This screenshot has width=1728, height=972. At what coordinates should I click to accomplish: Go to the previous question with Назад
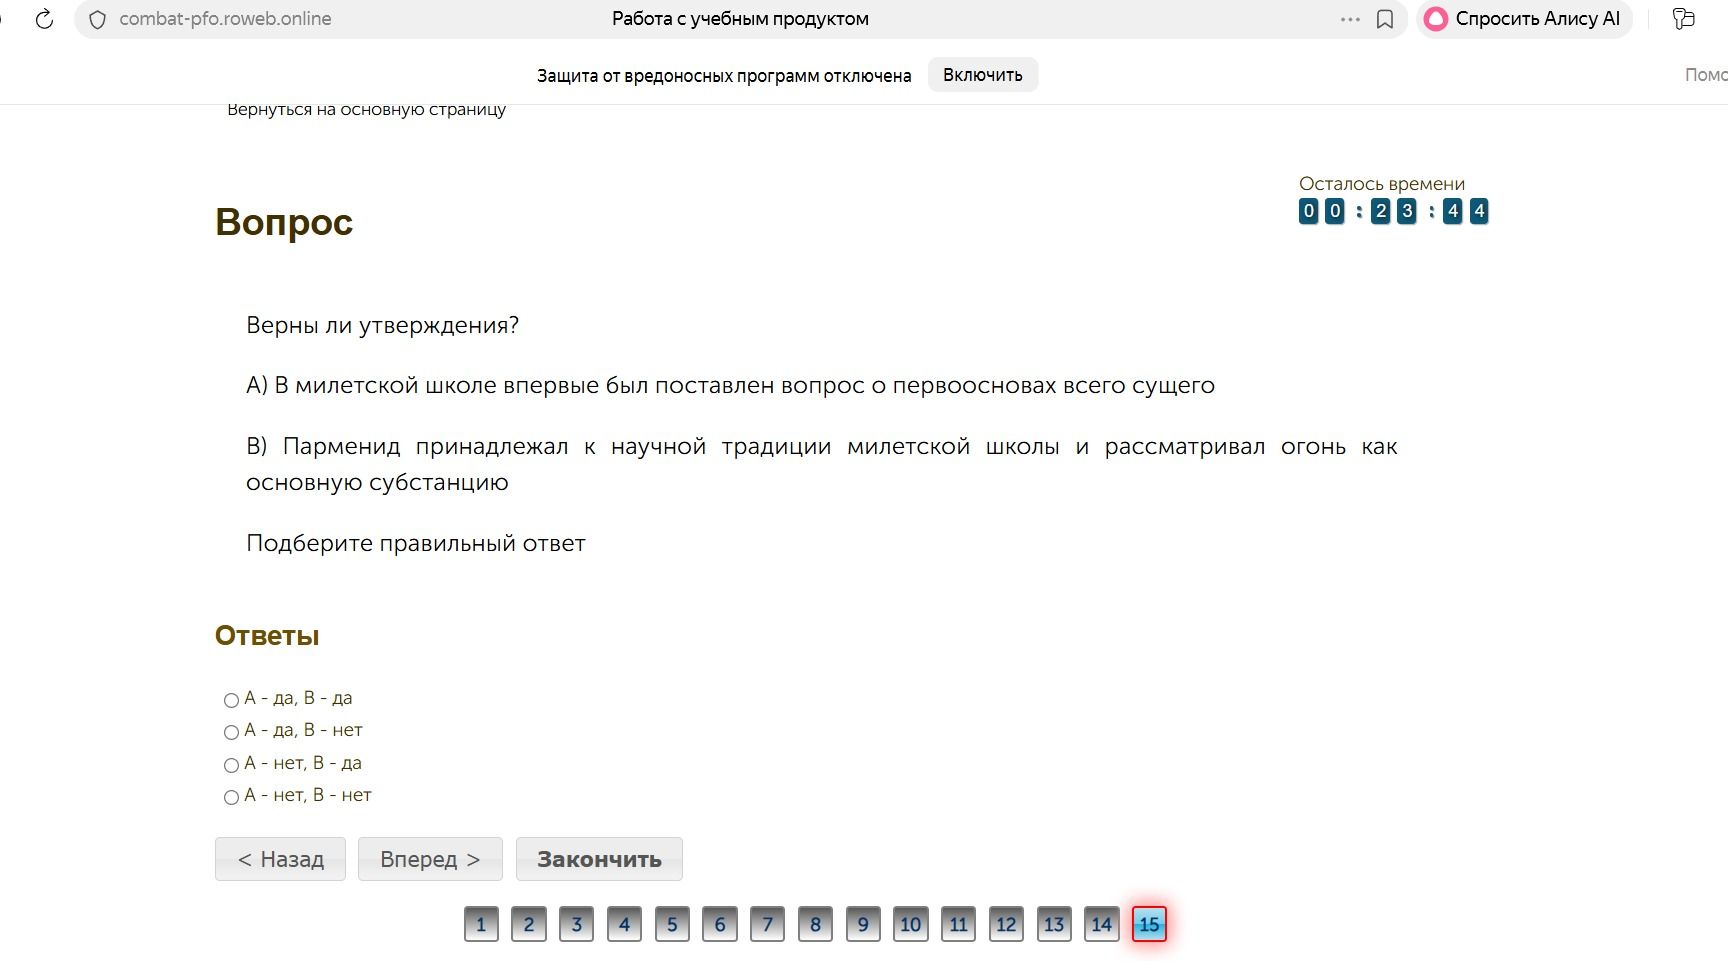point(280,859)
